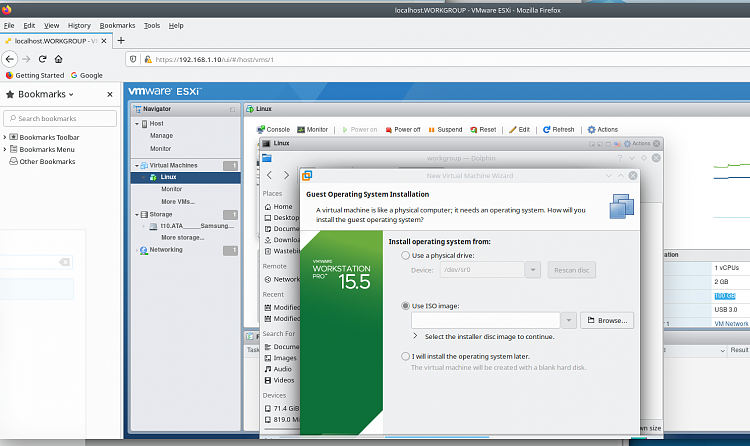Image resolution: width=750 pixels, height=446 pixels.
Task: Suspend the Linux virtual machine
Action: (445, 130)
